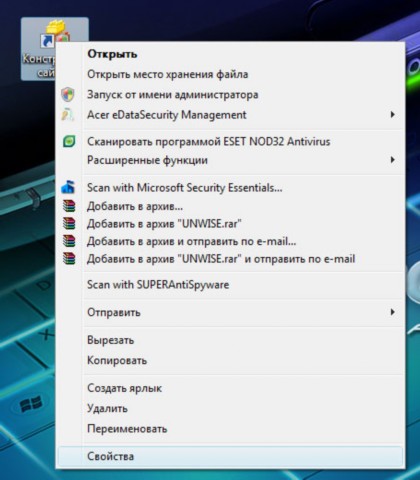Expand the Отправить submenu arrow

click(393, 312)
